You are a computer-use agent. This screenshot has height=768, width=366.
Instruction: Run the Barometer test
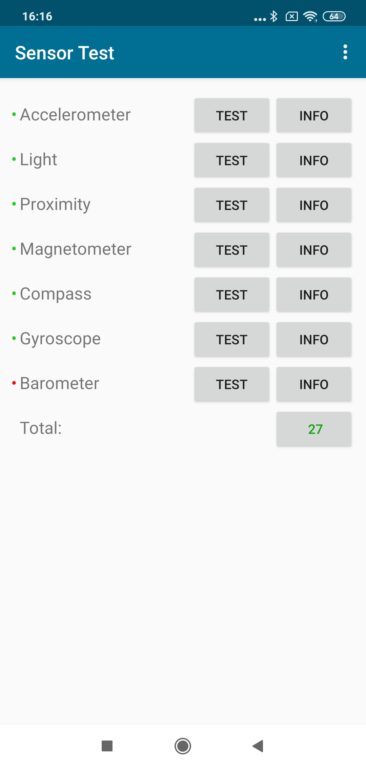tap(232, 384)
